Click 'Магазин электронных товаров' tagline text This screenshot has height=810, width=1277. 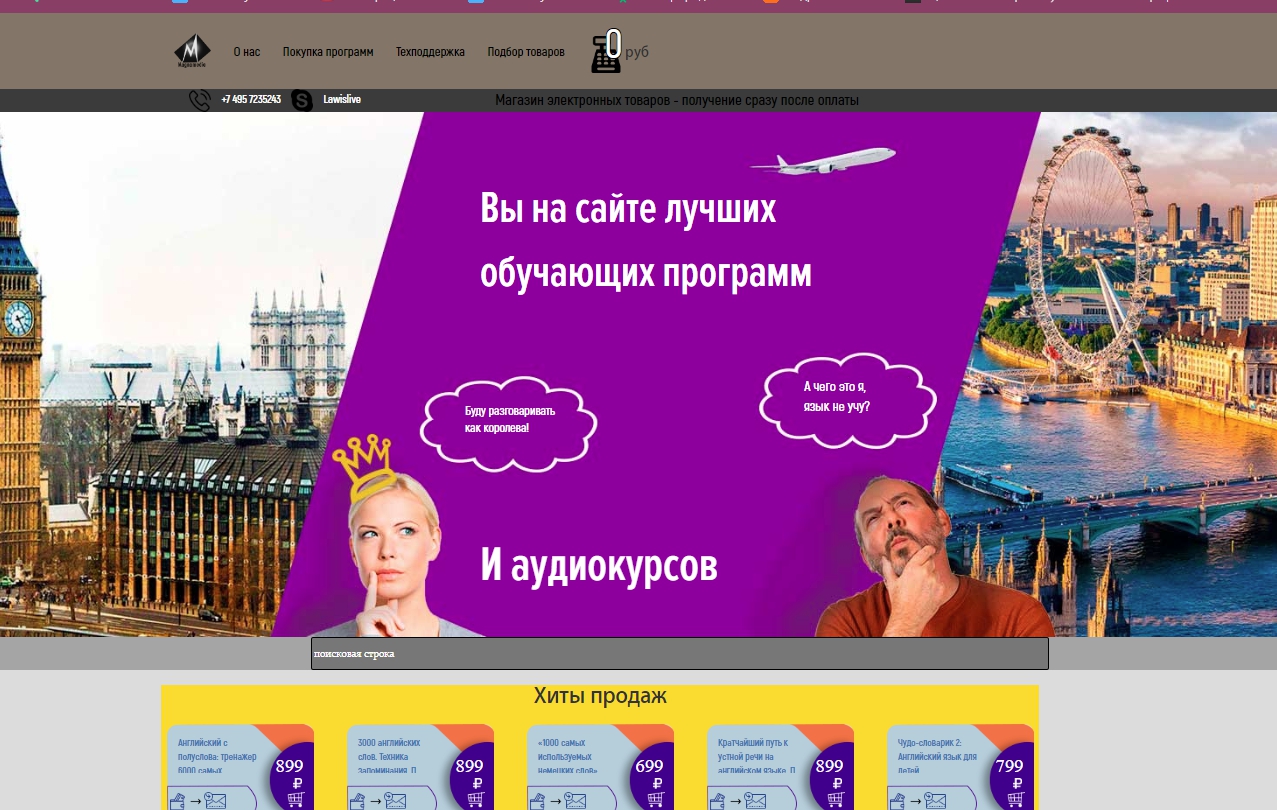(677, 100)
